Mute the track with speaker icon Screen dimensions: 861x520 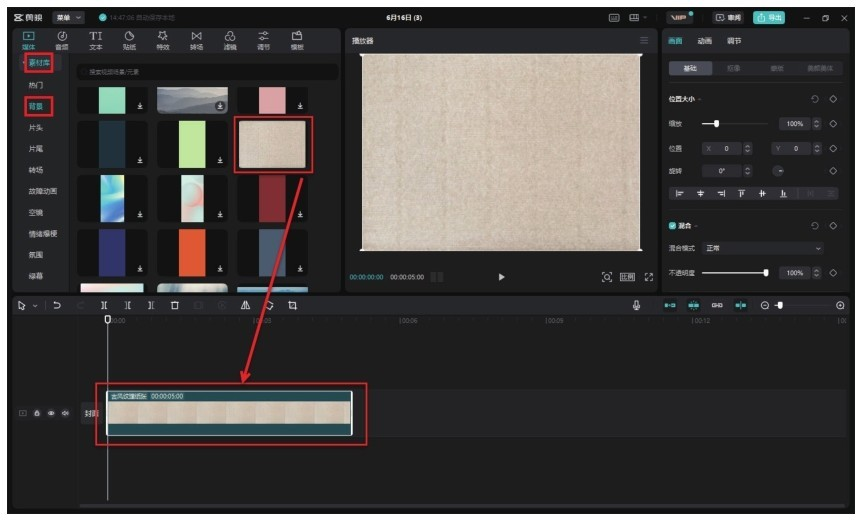[65, 413]
